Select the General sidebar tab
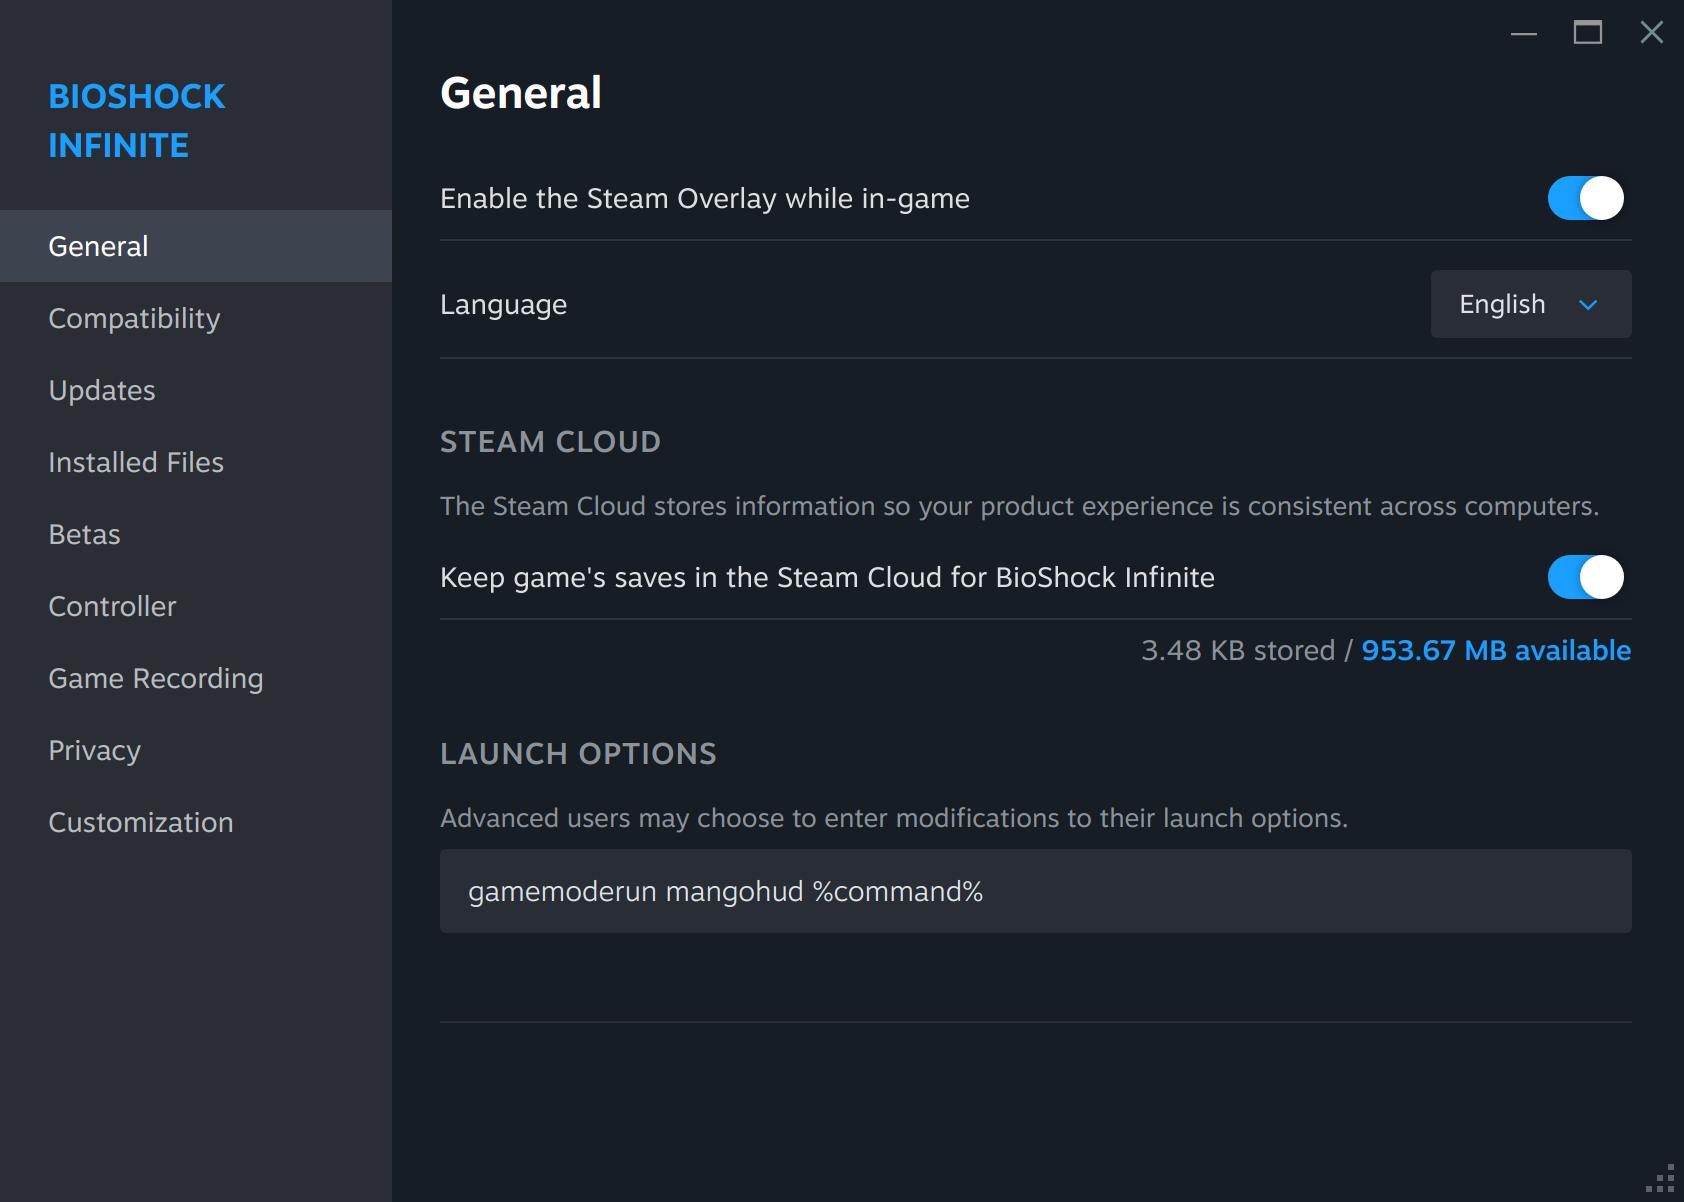The image size is (1684, 1202). [98, 246]
